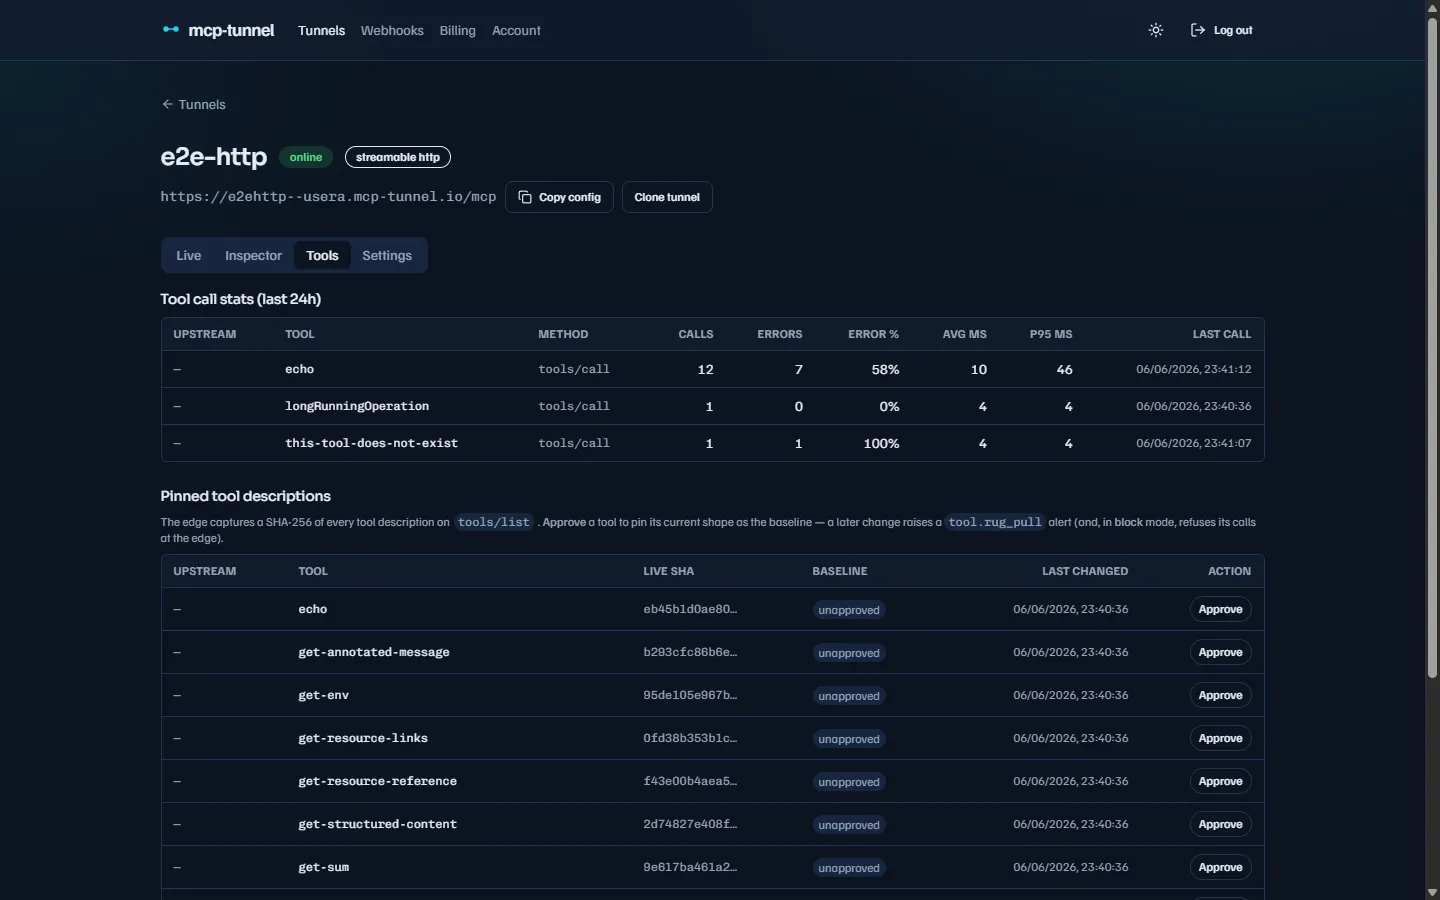Click the ERRORS column header
1440x900 pixels.
pyautogui.click(x=780, y=334)
